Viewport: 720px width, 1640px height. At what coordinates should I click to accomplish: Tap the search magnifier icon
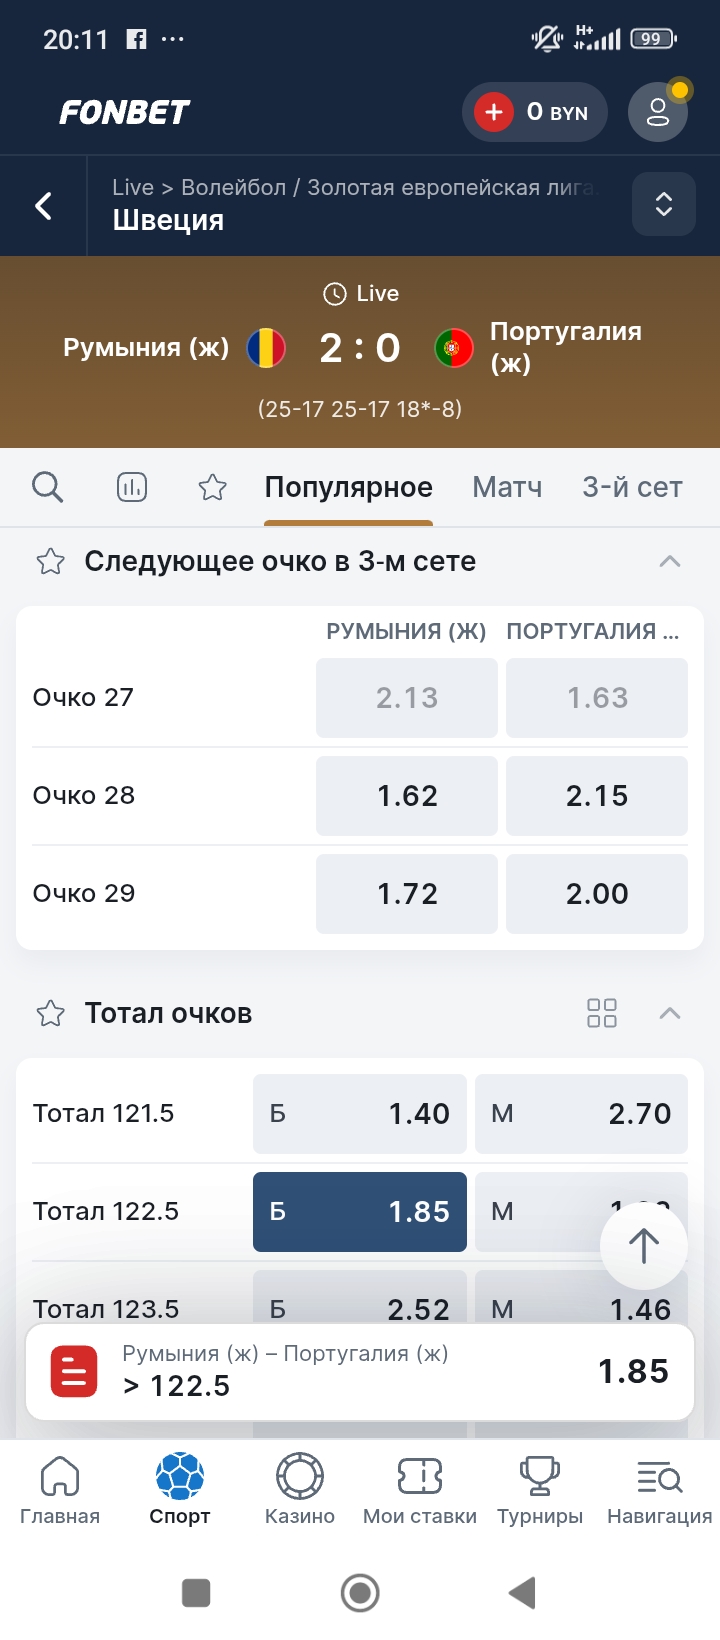tap(47, 487)
